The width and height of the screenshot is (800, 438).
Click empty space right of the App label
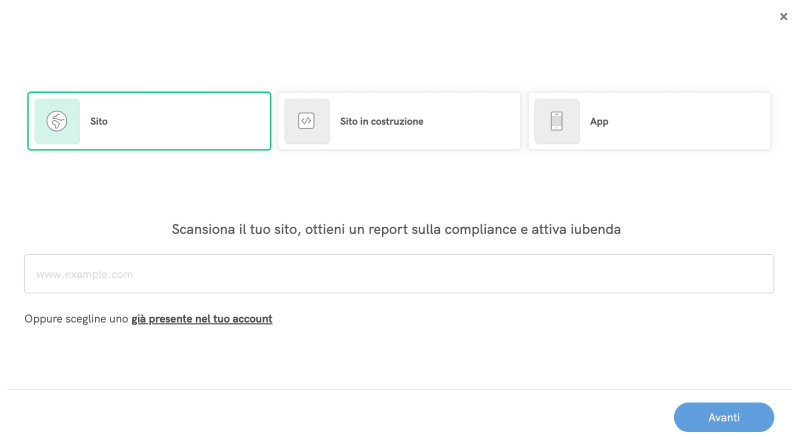690,121
